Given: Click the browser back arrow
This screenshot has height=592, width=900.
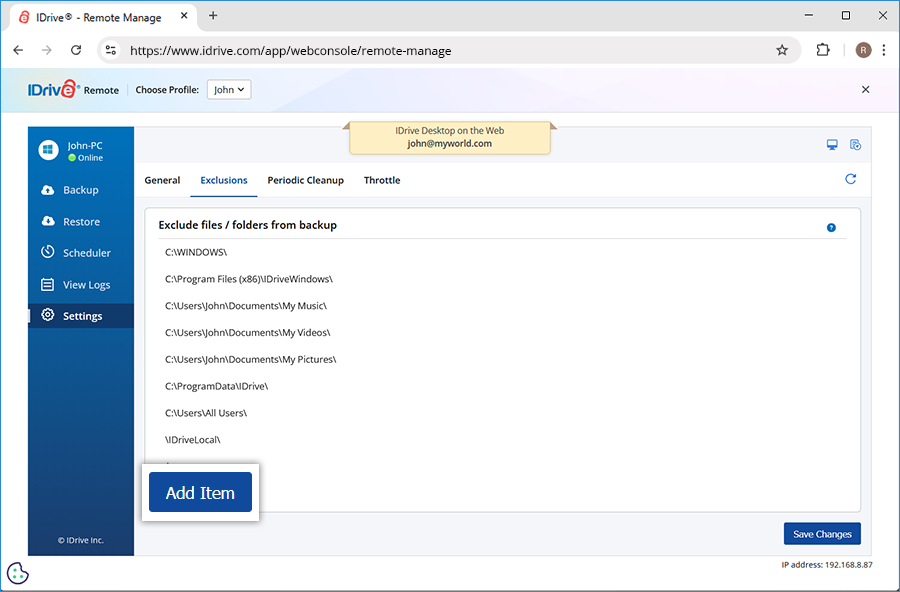Looking at the screenshot, I should point(18,51).
